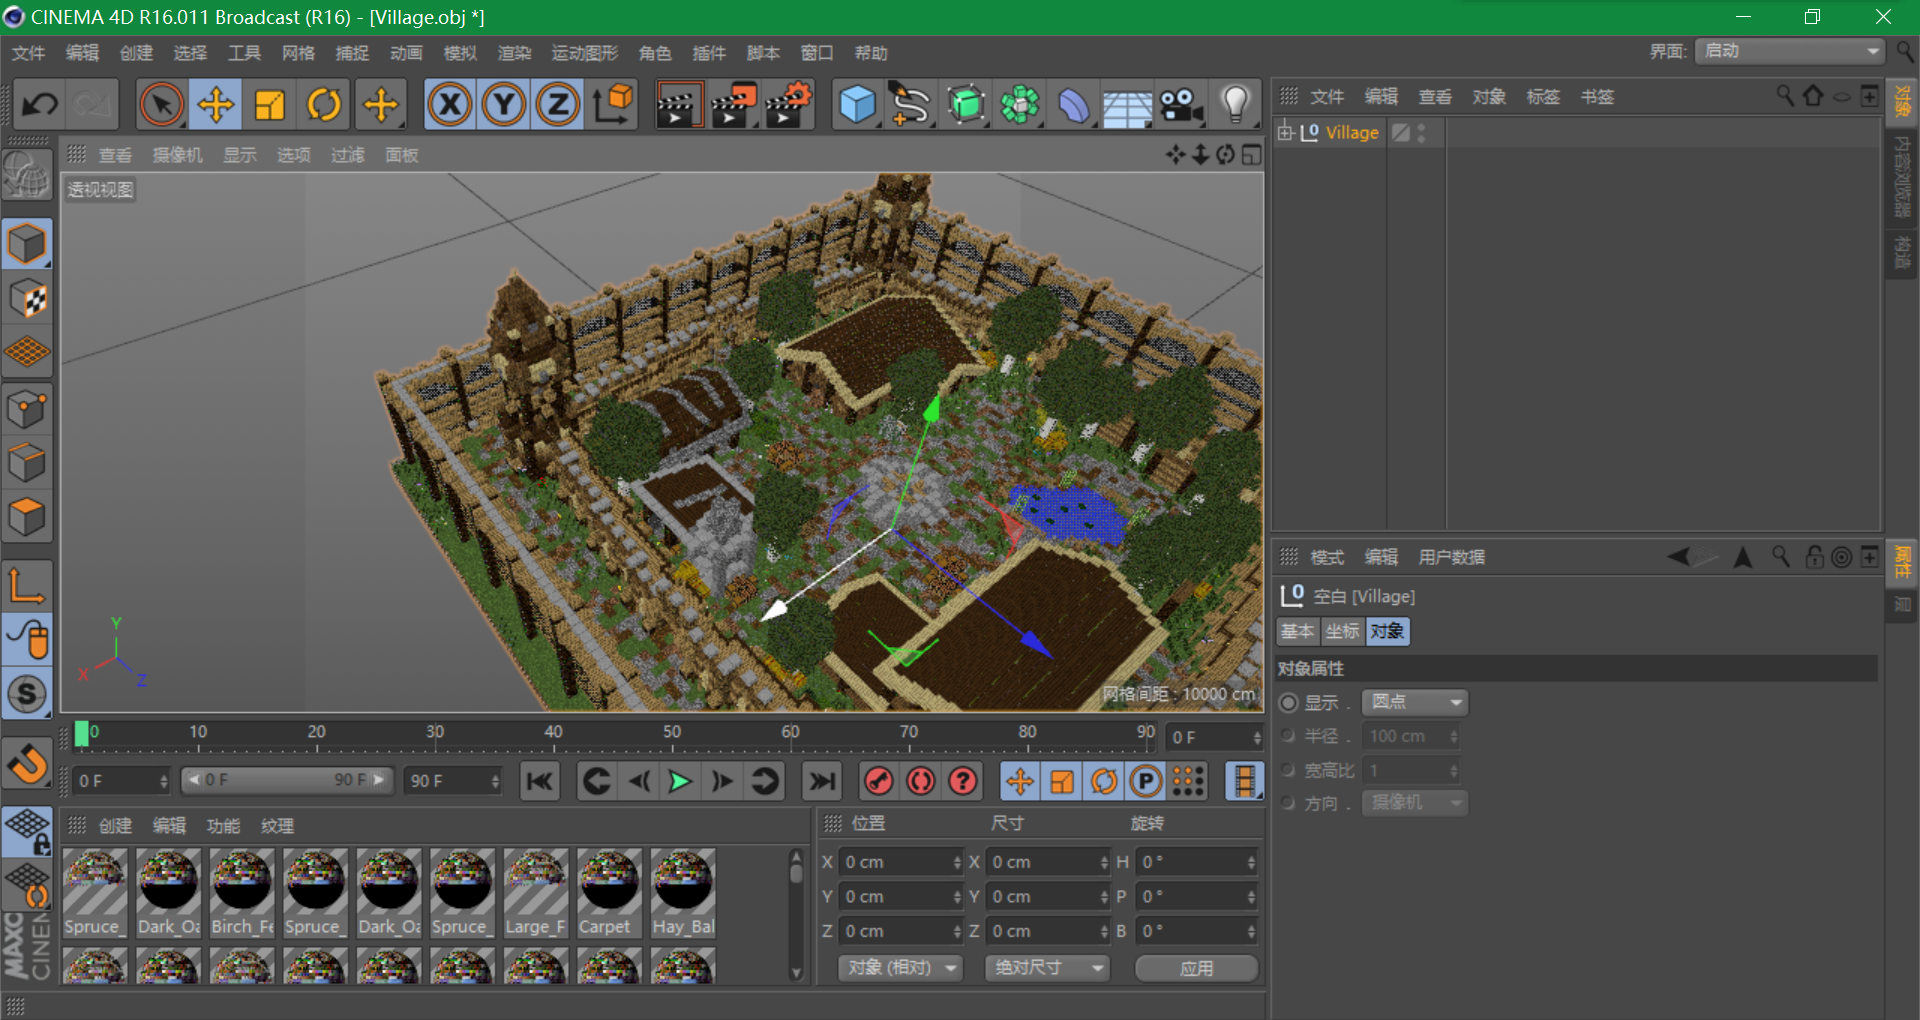Switch to Polygons mode
This screenshot has height=1020, width=1920.
(27, 517)
